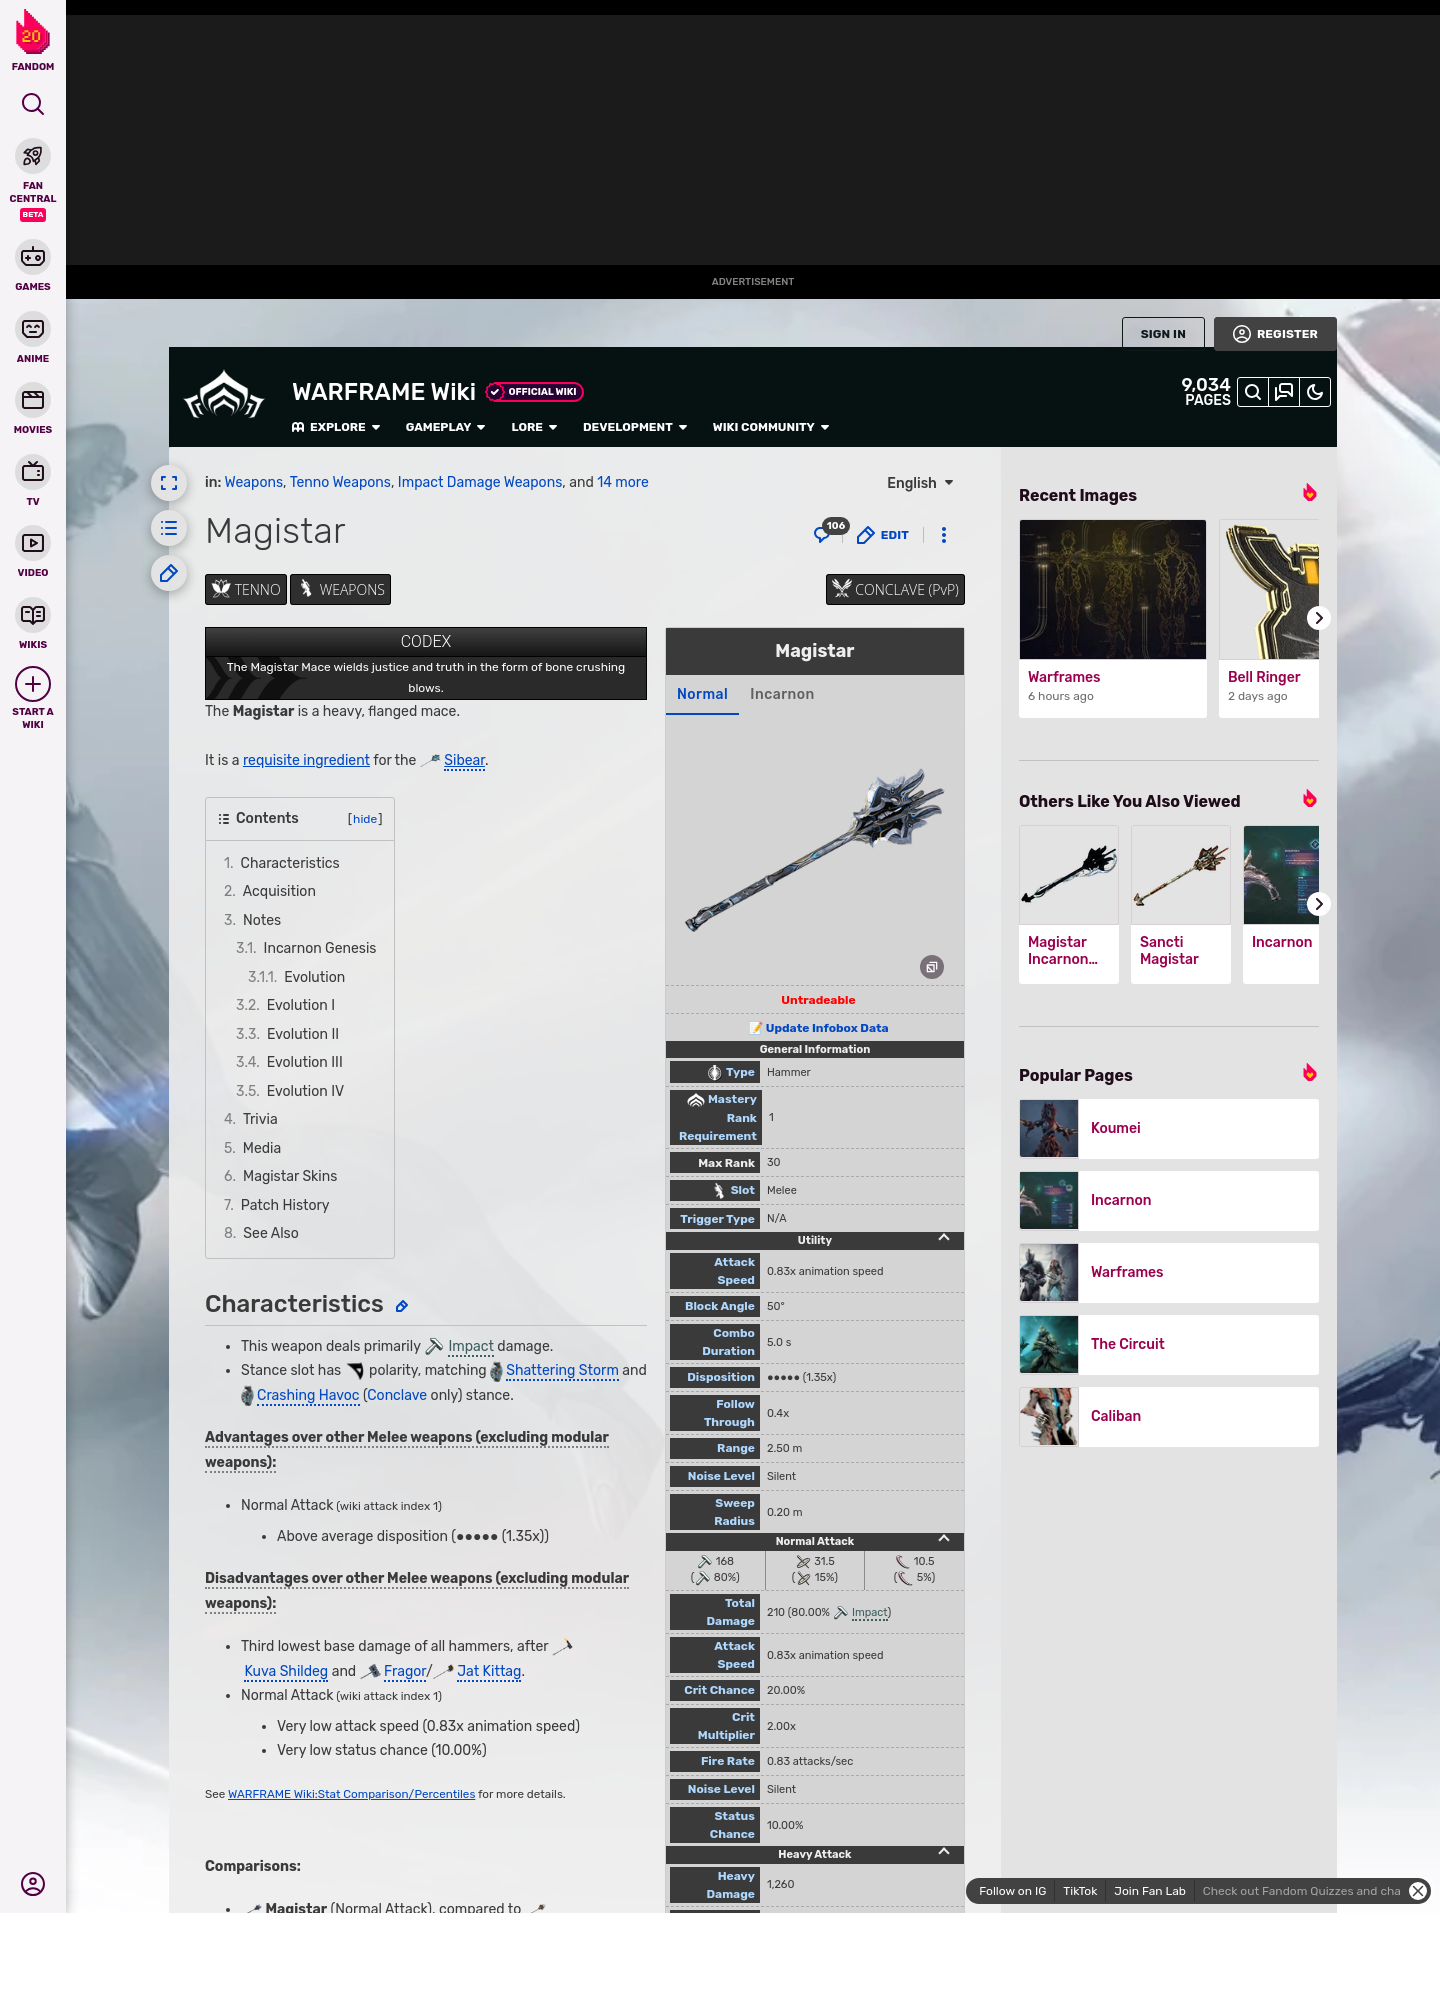Open the floating table of contents icon

(x=169, y=528)
